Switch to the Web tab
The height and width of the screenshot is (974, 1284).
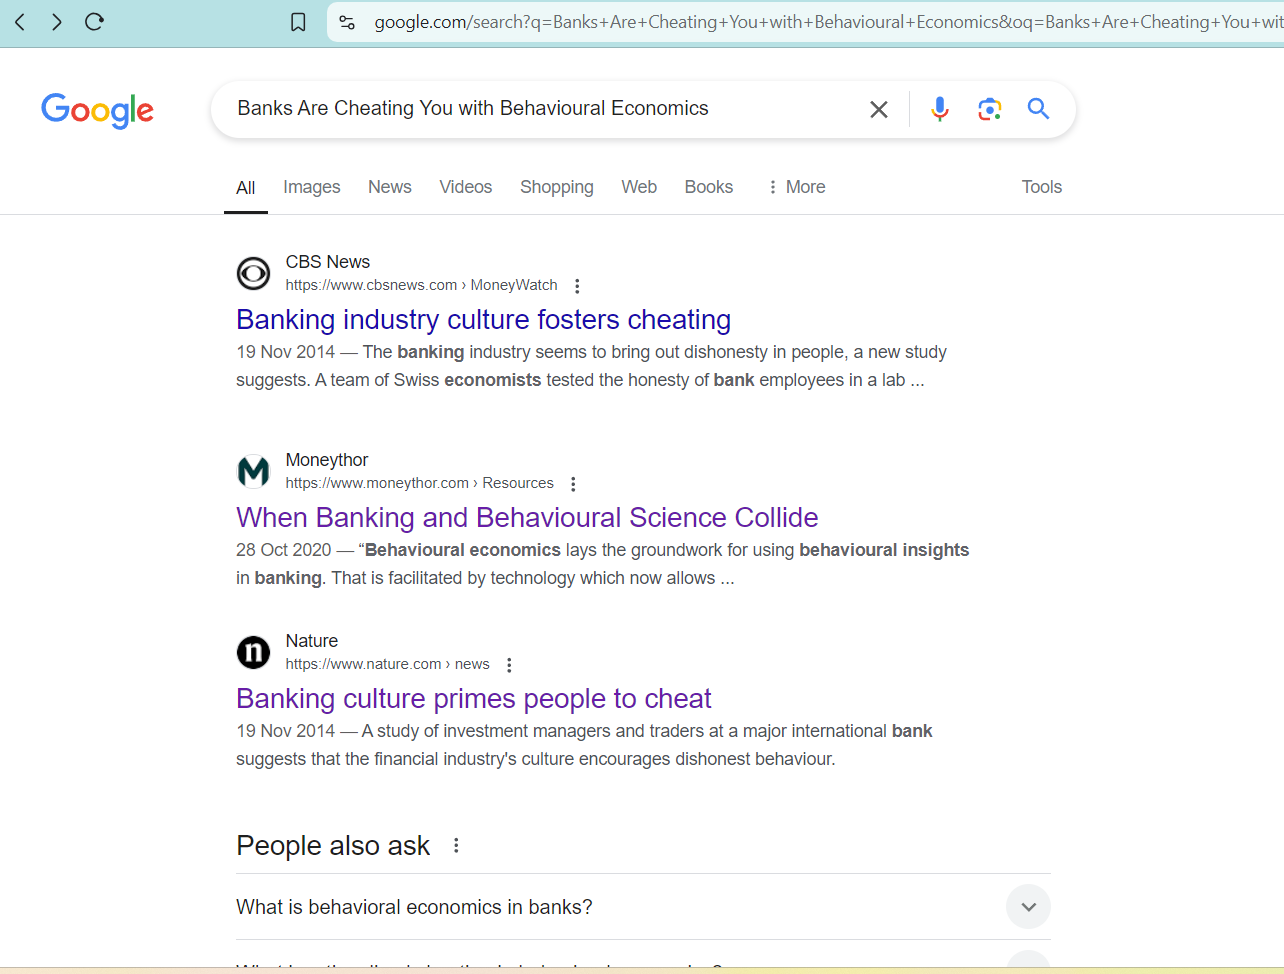[x=639, y=187]
